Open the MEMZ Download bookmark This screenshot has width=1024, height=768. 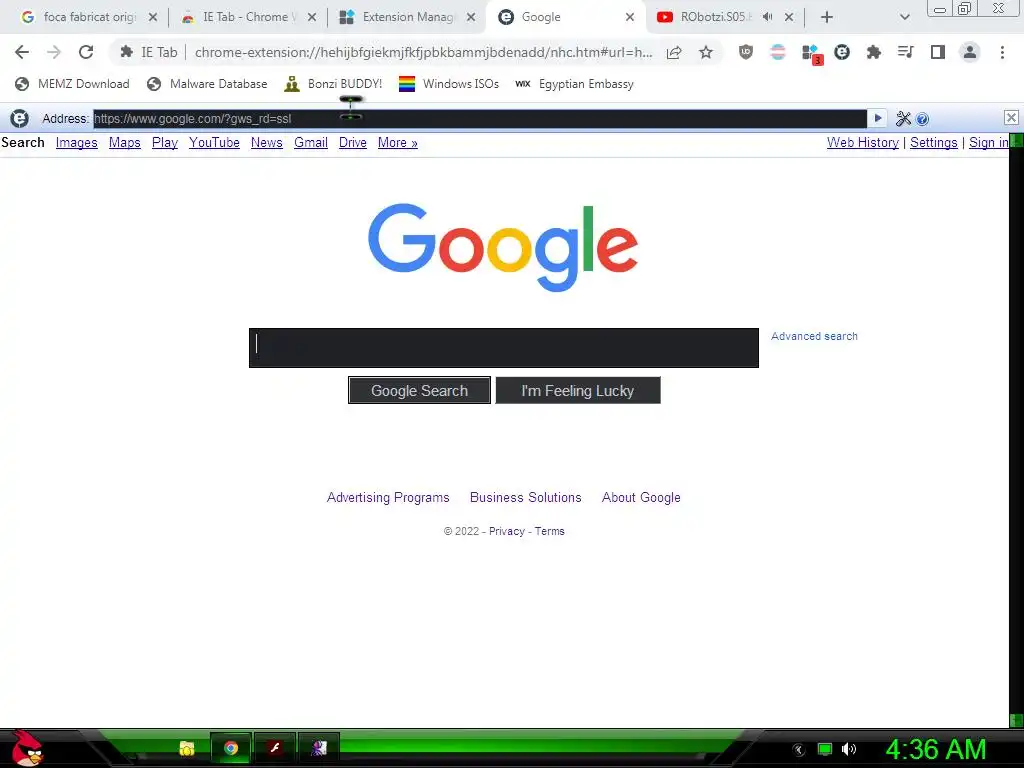pos(72,84)
